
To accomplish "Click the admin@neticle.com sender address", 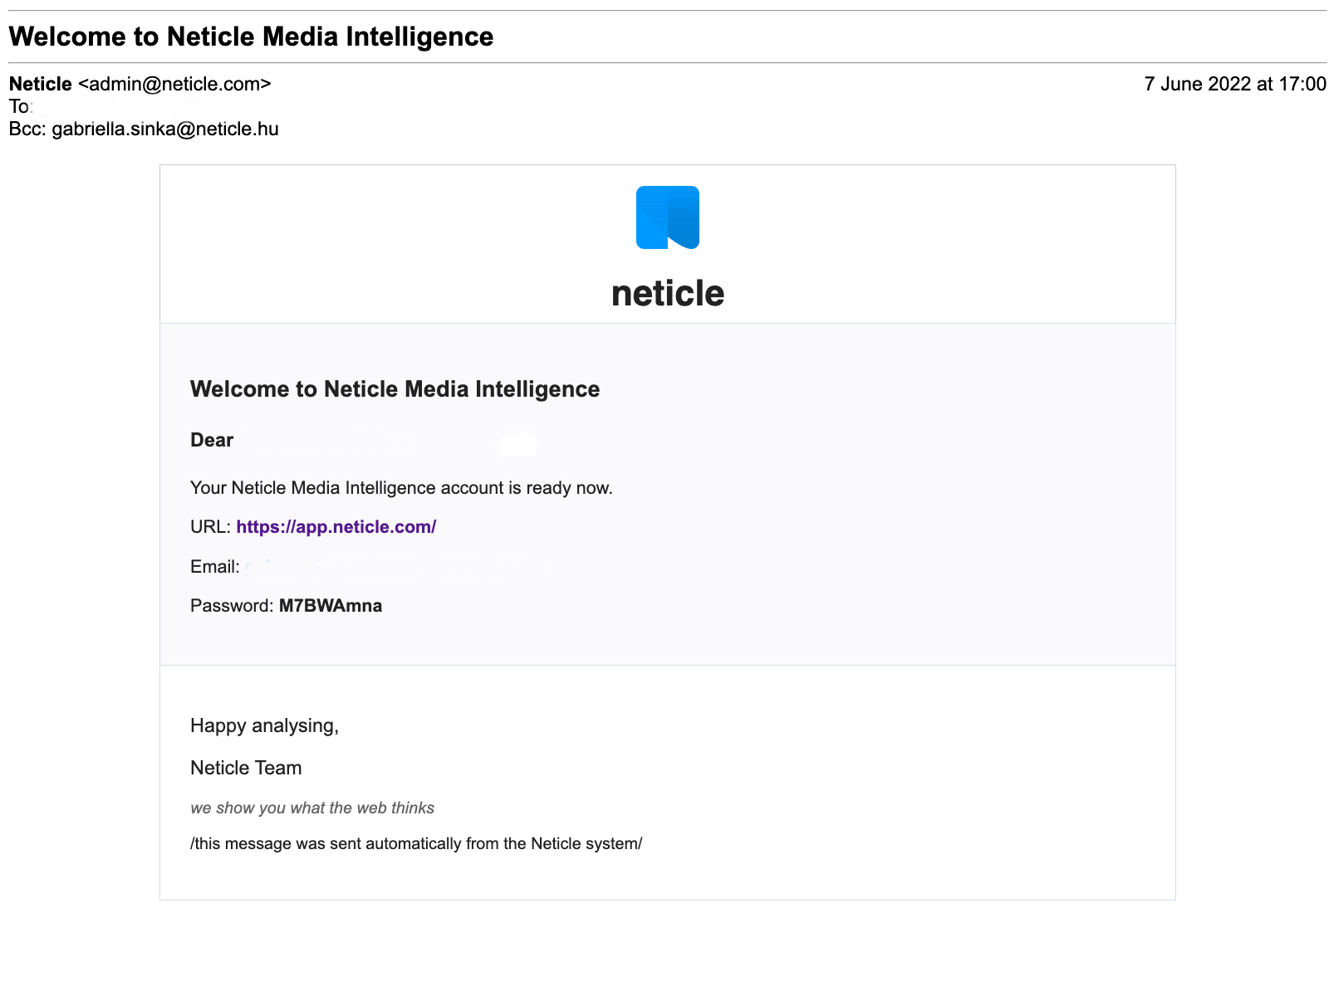I will [x=175, y=84].
